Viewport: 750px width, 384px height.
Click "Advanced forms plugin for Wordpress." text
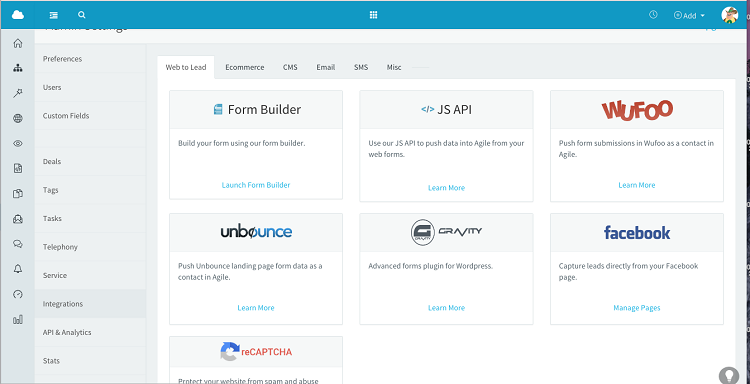point(430,266)
